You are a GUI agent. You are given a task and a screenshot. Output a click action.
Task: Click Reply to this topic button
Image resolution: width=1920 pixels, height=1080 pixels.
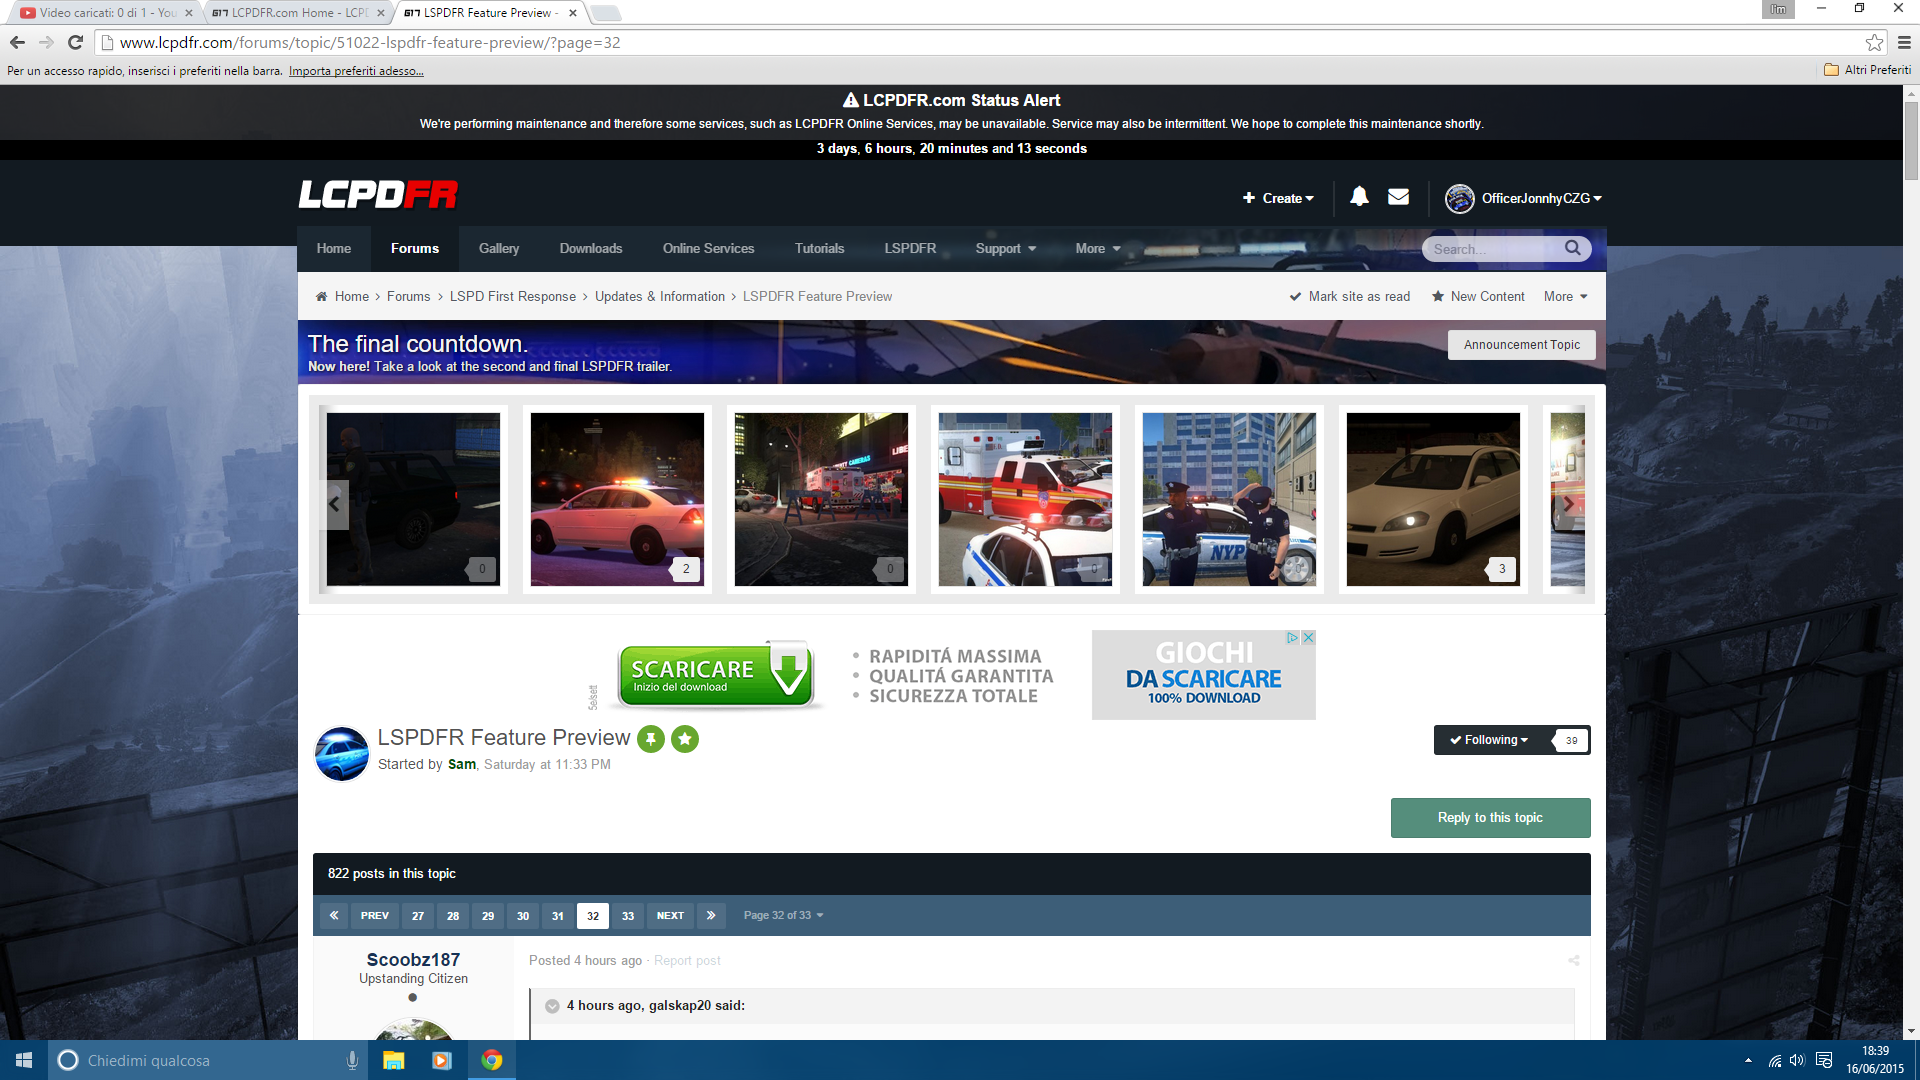tap(1490, 817)
